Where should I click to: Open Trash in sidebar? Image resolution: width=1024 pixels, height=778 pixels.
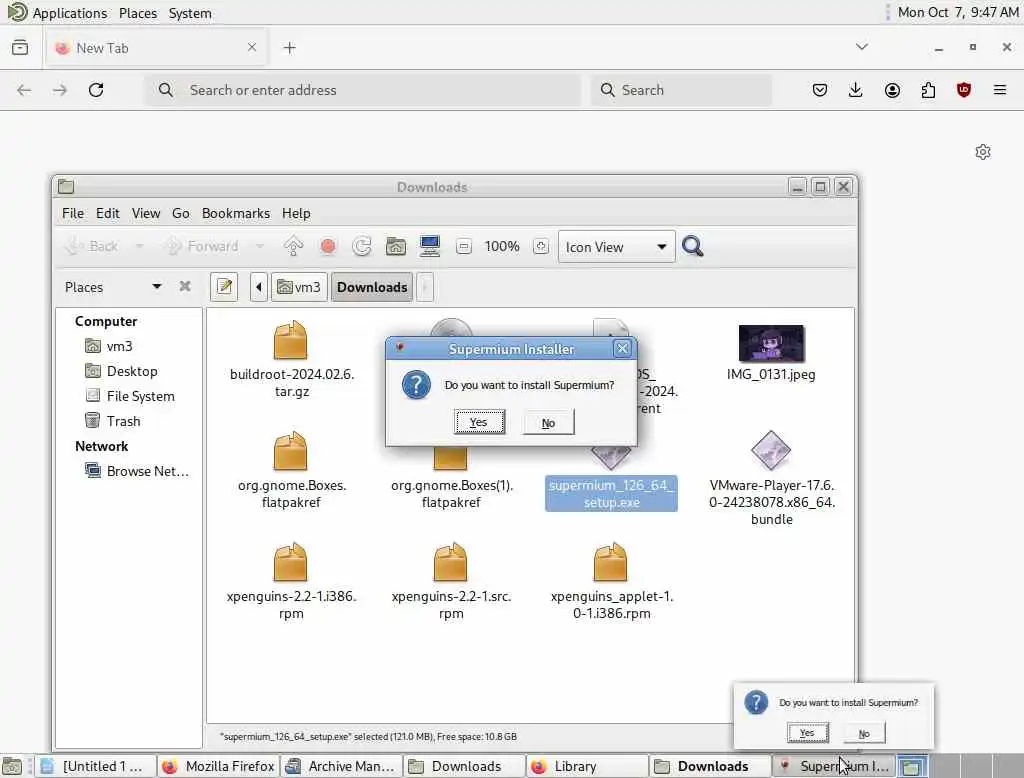pyautogui.click(x=112, y=421)
